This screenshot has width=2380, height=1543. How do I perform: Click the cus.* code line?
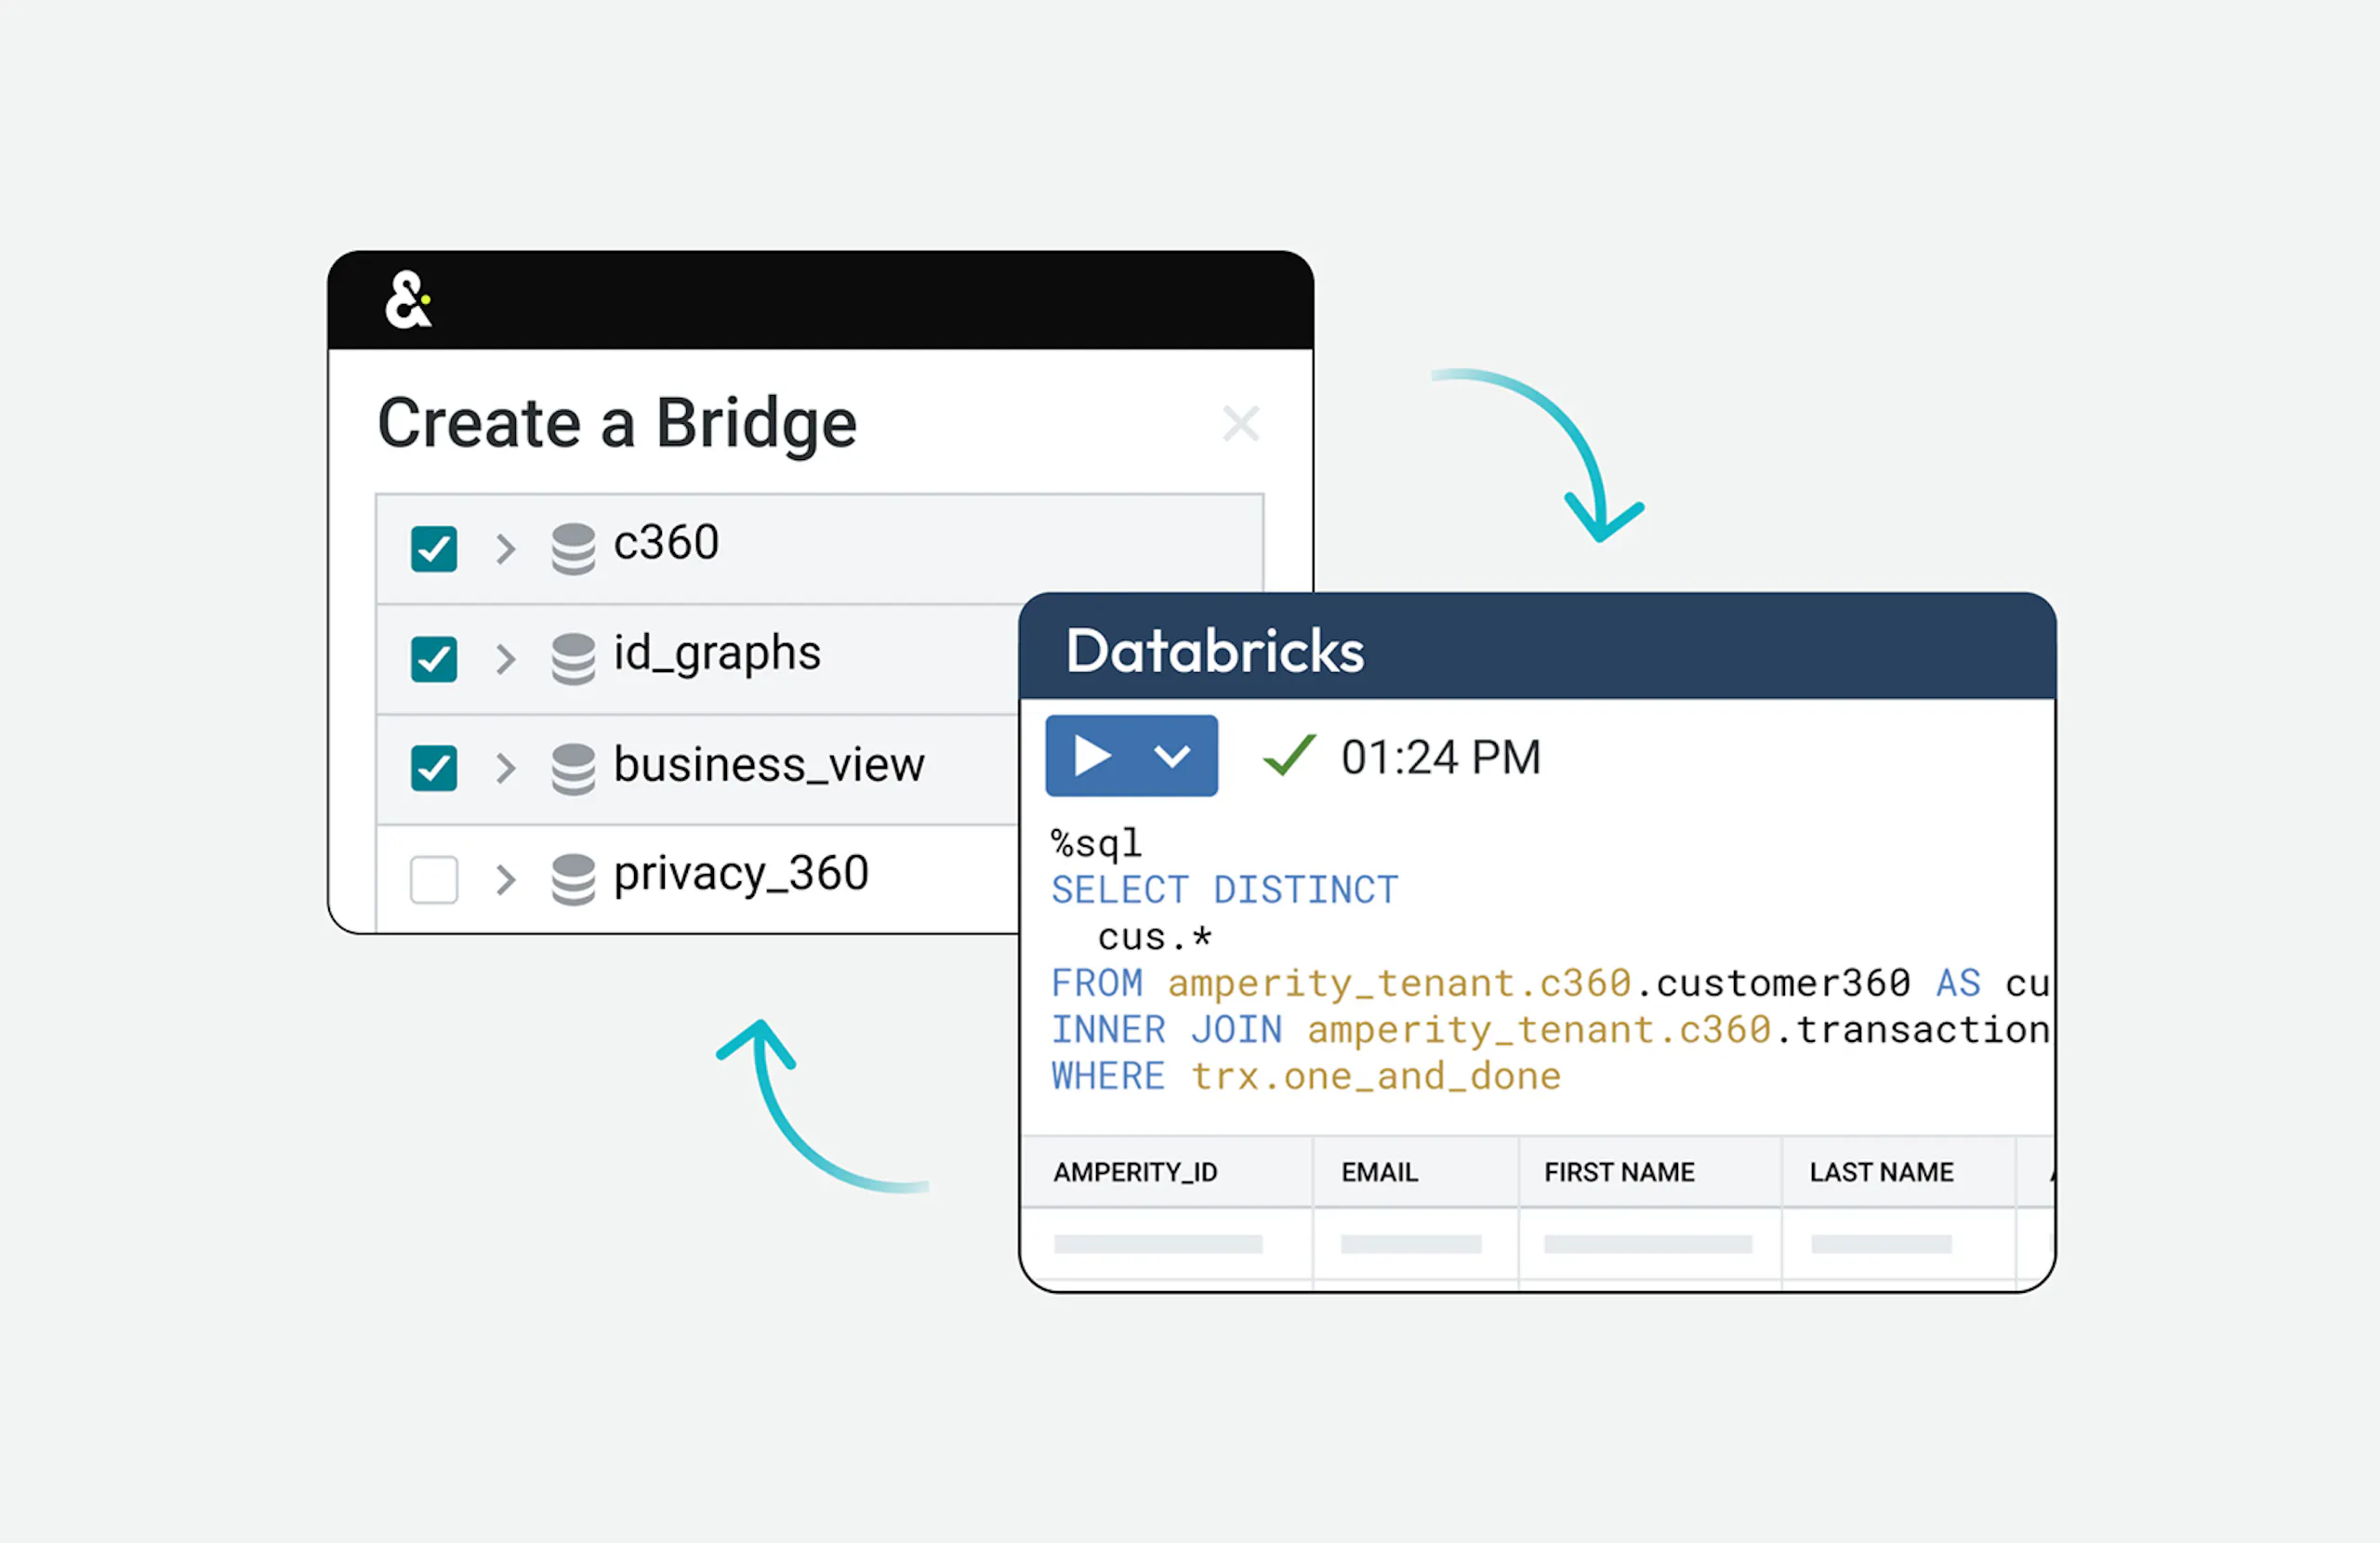point(1155,937)
